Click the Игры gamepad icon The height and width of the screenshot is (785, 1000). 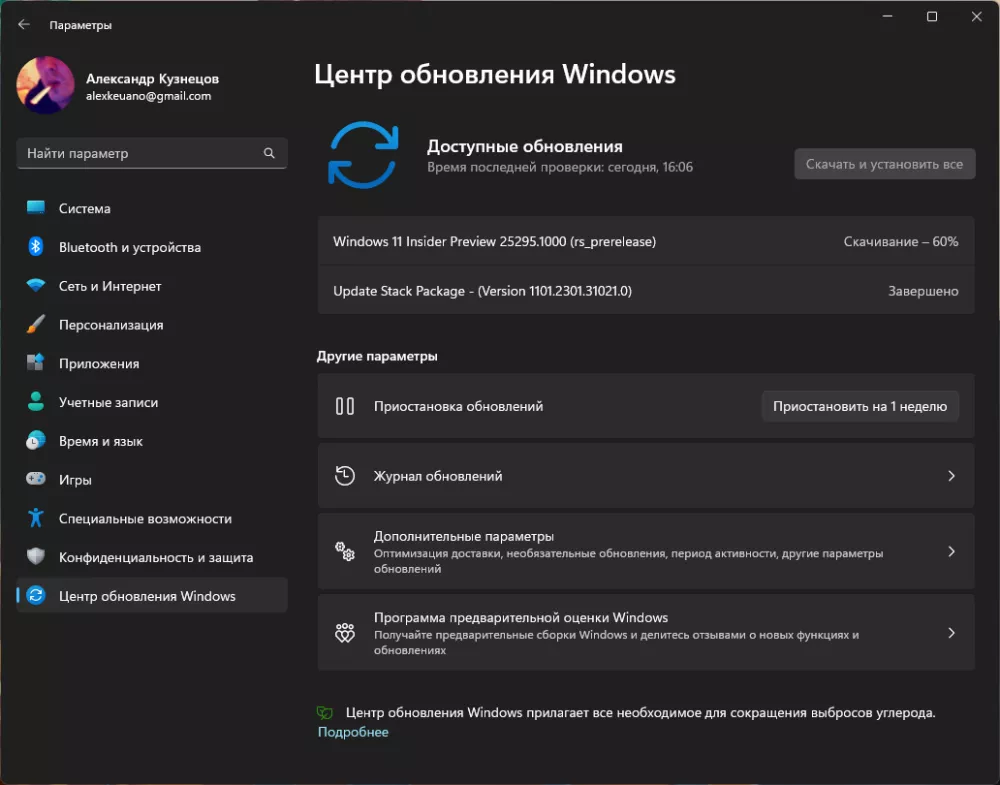[36, 480]
